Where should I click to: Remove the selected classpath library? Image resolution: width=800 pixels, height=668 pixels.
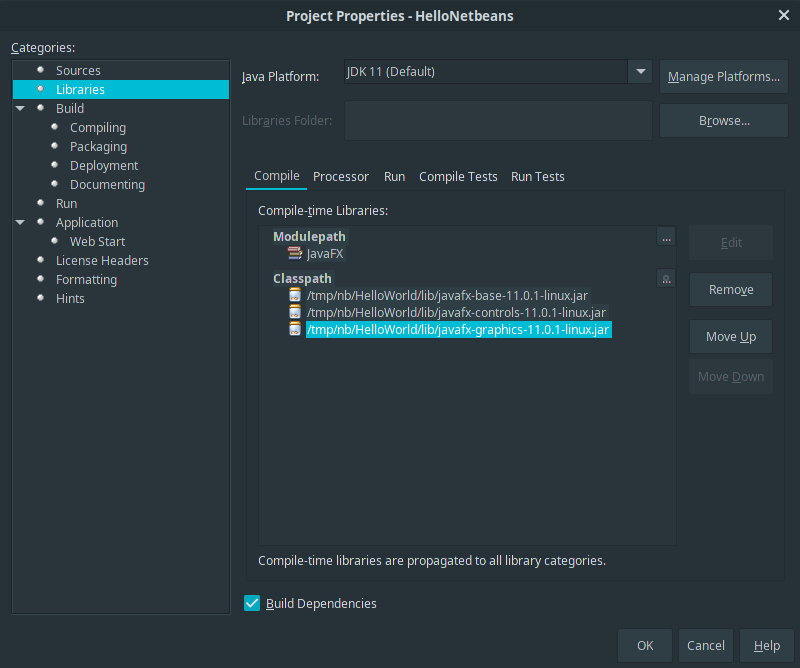pyautogui.click(x=730, y=290)
